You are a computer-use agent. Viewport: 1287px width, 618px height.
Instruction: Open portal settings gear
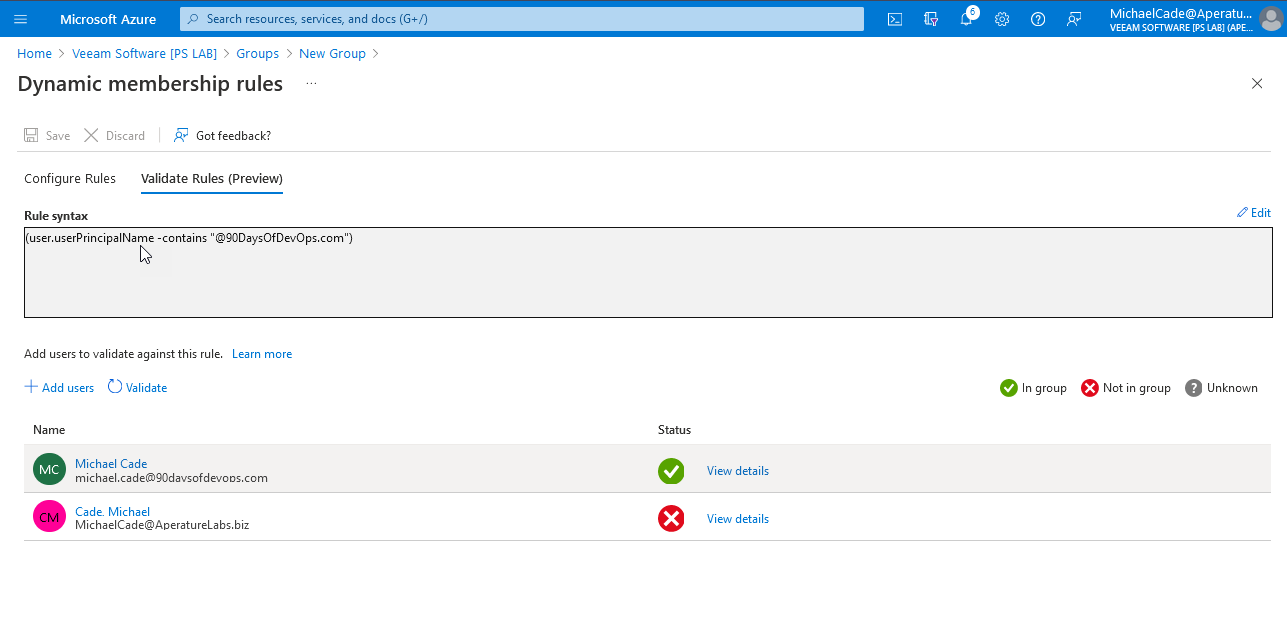(x=1002, y=19)
